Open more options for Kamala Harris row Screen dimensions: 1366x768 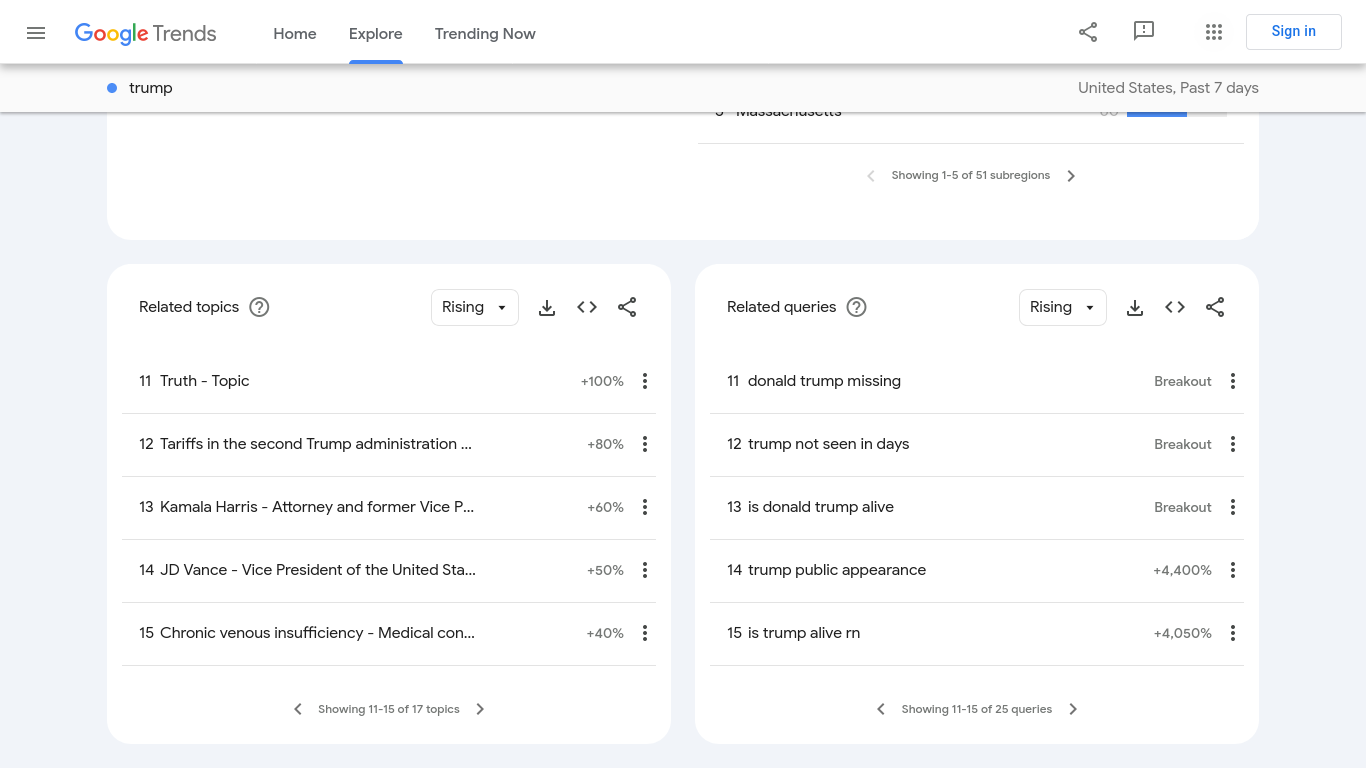click(645, 507)
